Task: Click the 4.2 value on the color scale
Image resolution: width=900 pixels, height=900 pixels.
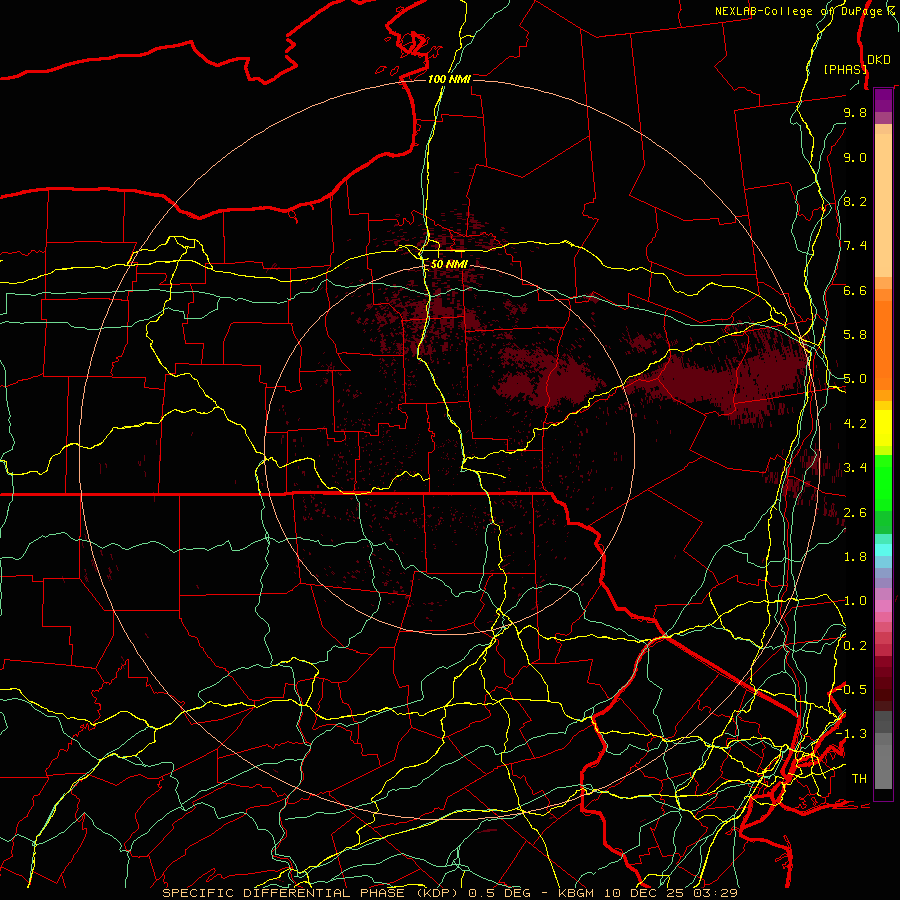Action: click(x=855, y=424)
